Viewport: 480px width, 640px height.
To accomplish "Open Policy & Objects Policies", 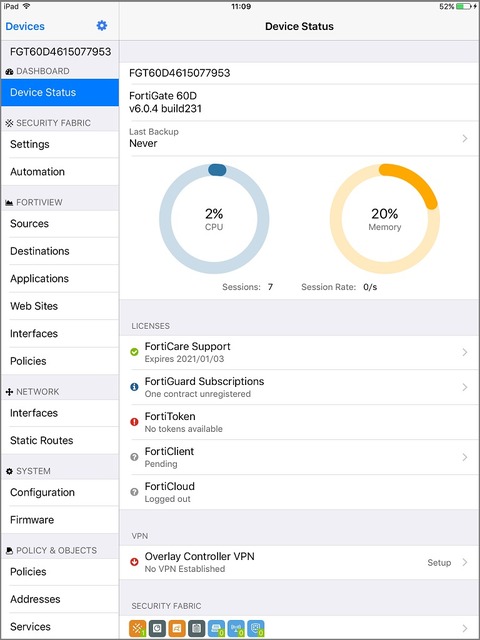I will [x=60, y=571].
